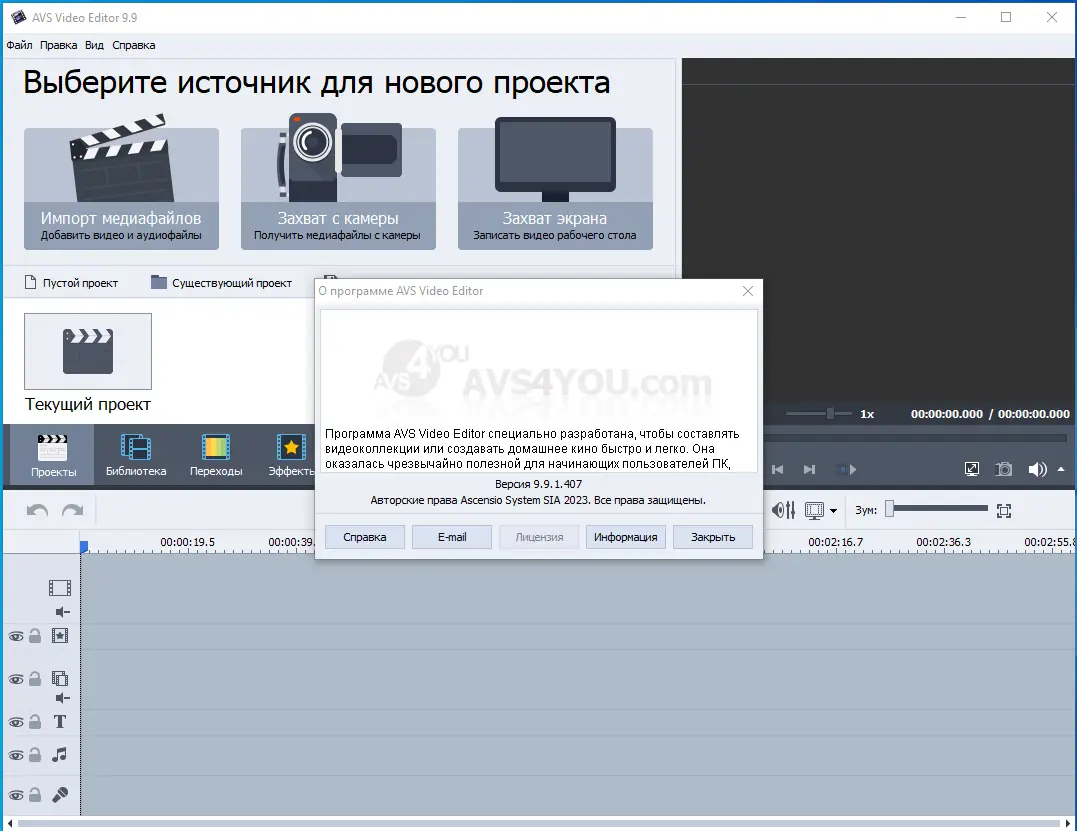The image size is (1077, 831).
Task: Click the fit-timeline zoom icon next to Зум
Action: tap(1004, 510)
